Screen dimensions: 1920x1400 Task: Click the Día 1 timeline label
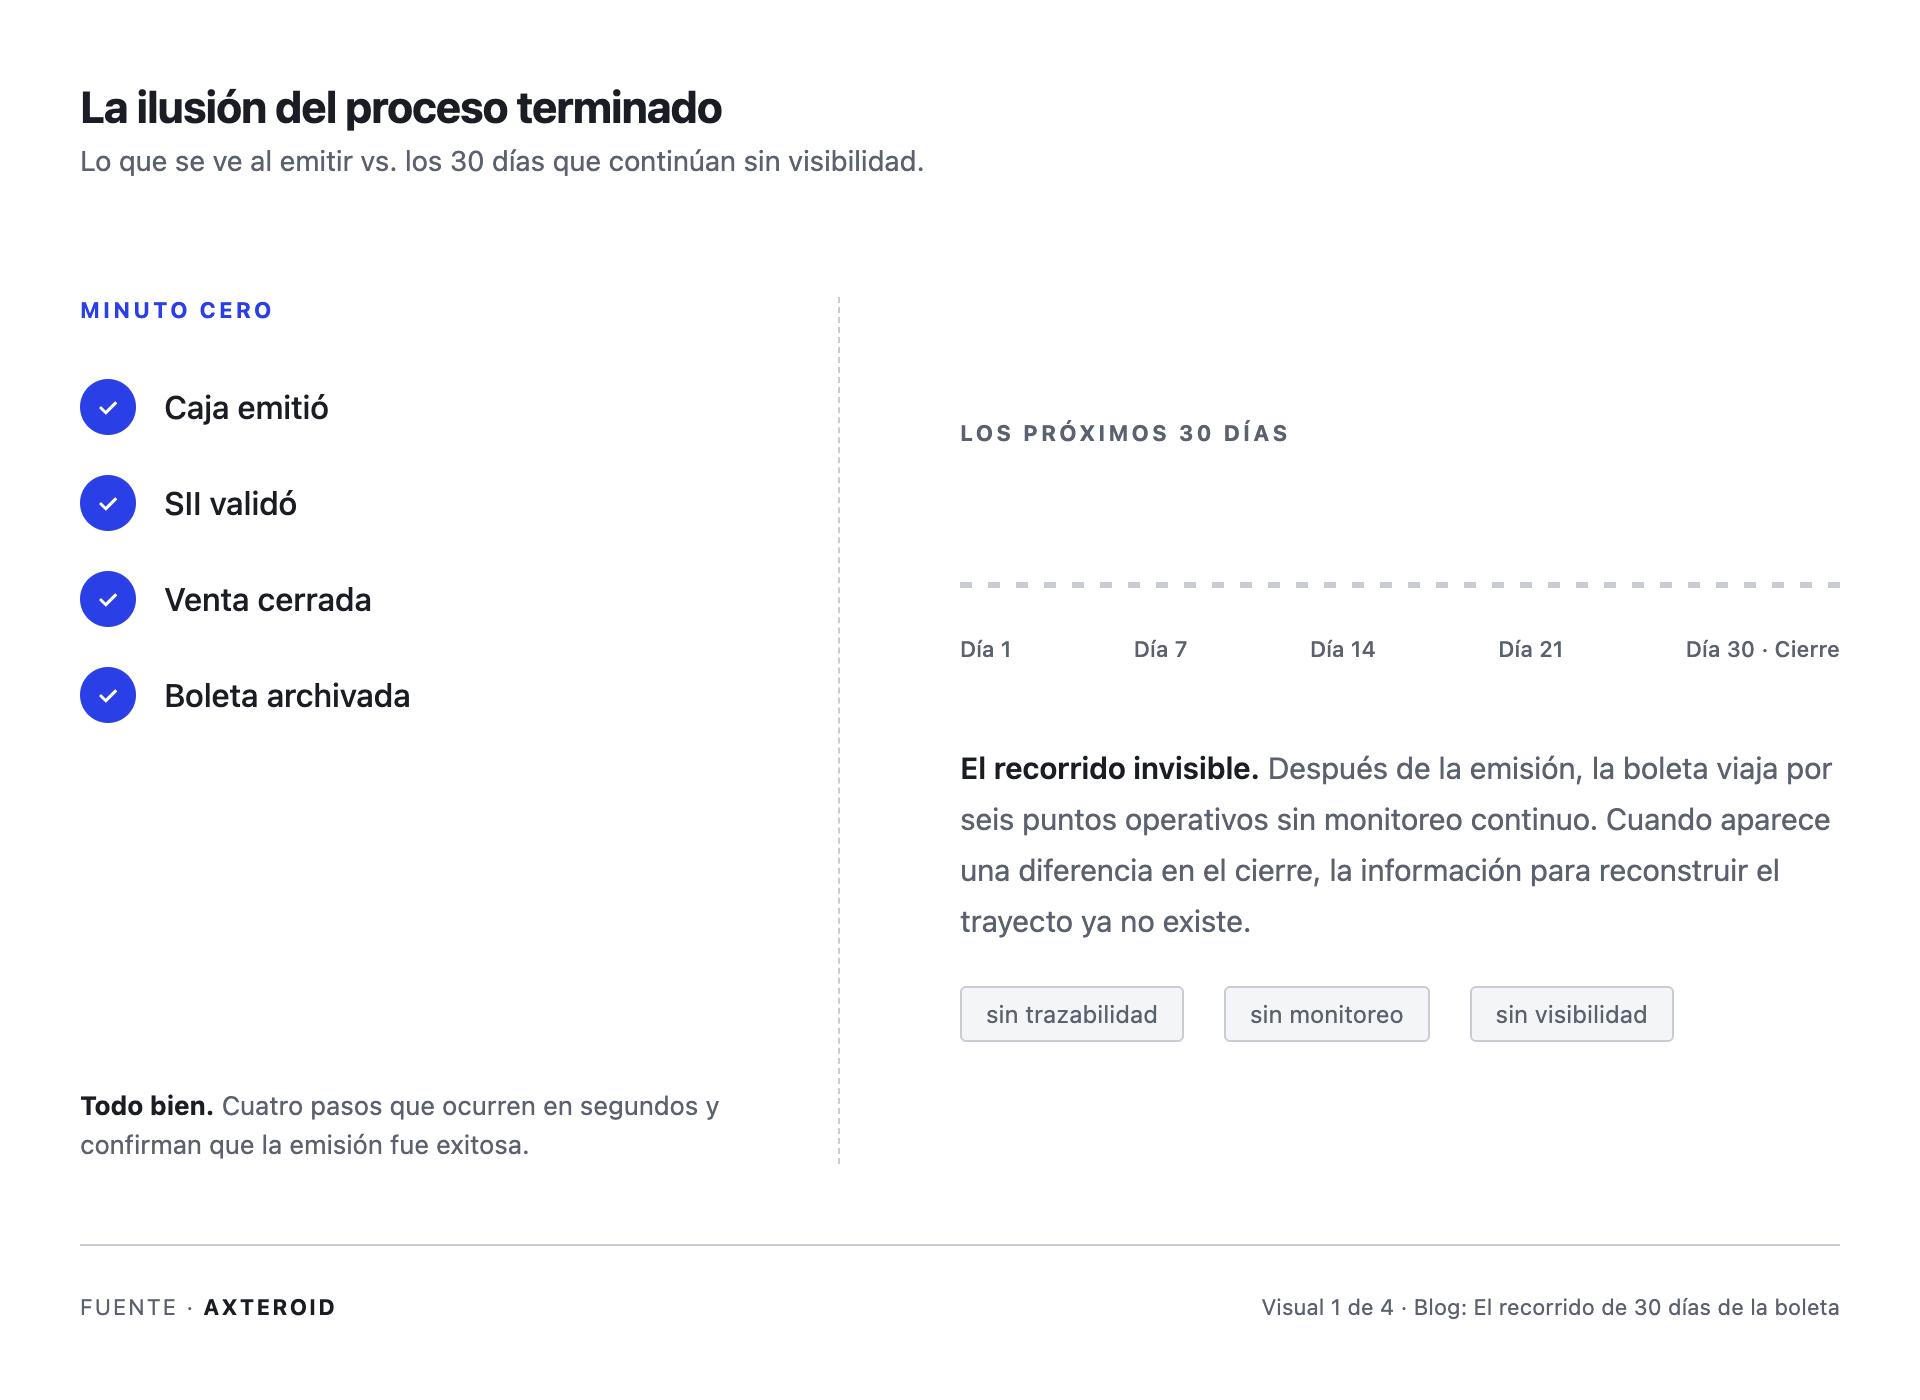[x=986, y=649]
